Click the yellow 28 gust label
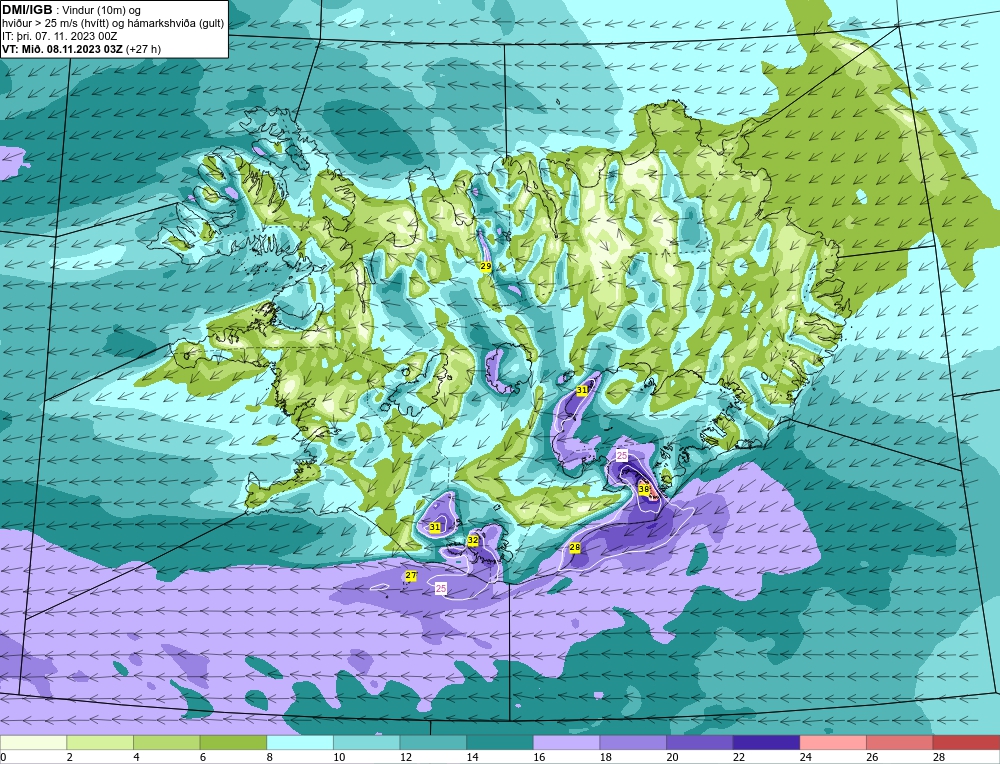This screenshot has width=1000, height=764. coord(575,547)
